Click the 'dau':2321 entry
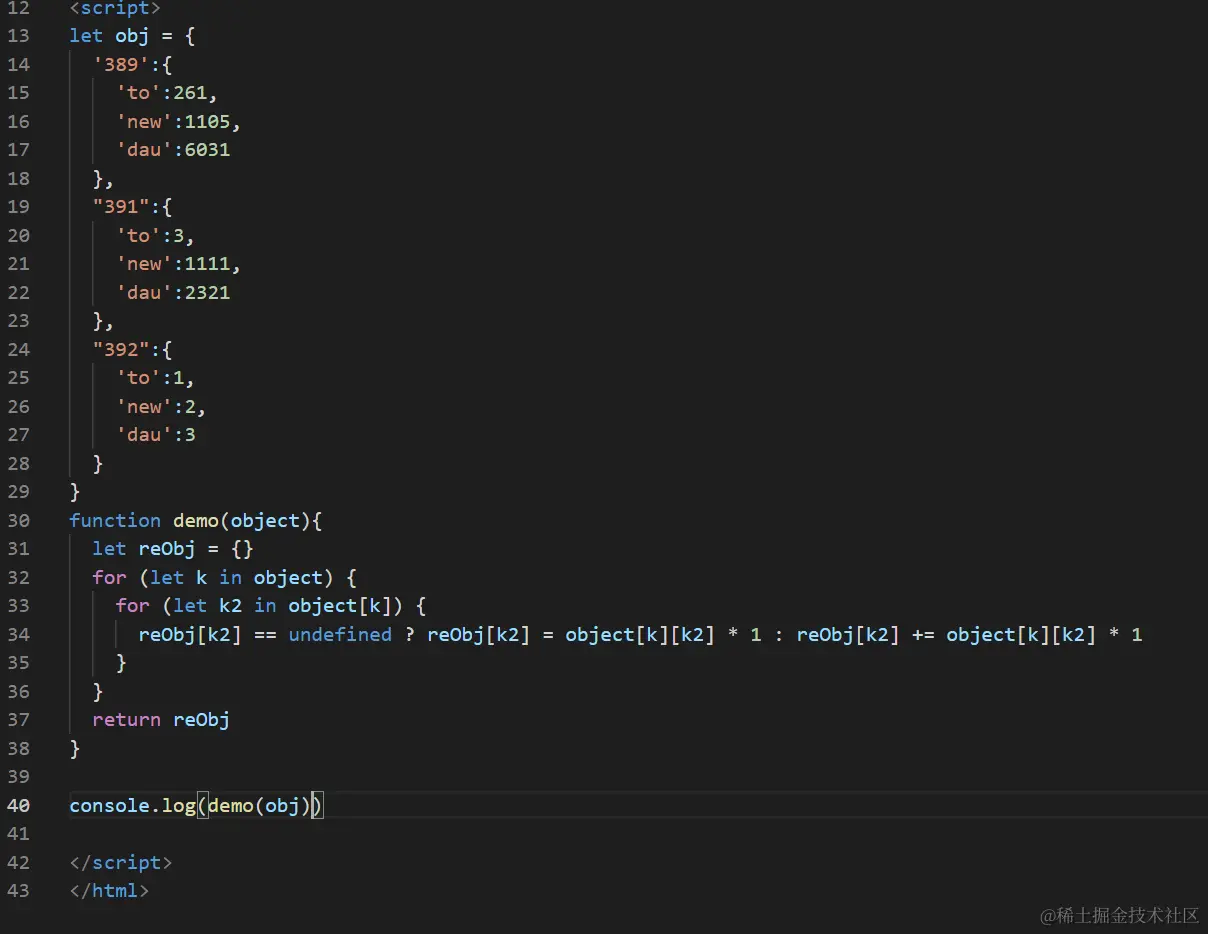The width and height of the screenshot is (1208, 934). pos(173,292)
